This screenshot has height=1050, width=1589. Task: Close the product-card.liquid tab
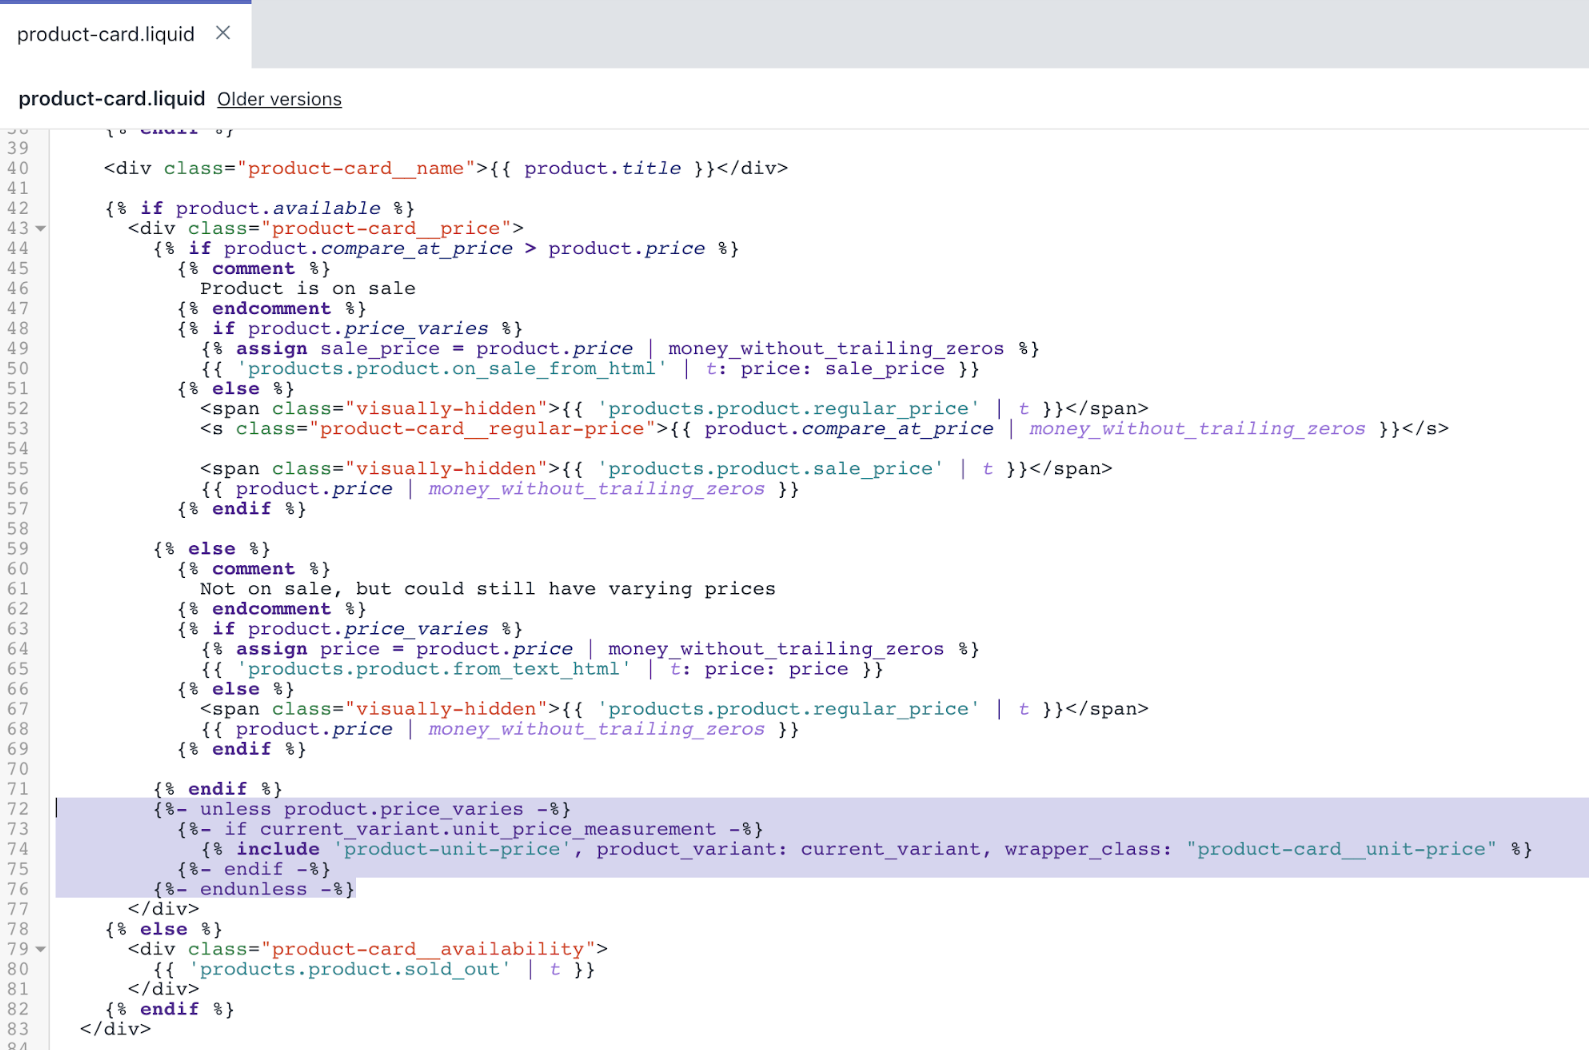click(x=223, y=33)
